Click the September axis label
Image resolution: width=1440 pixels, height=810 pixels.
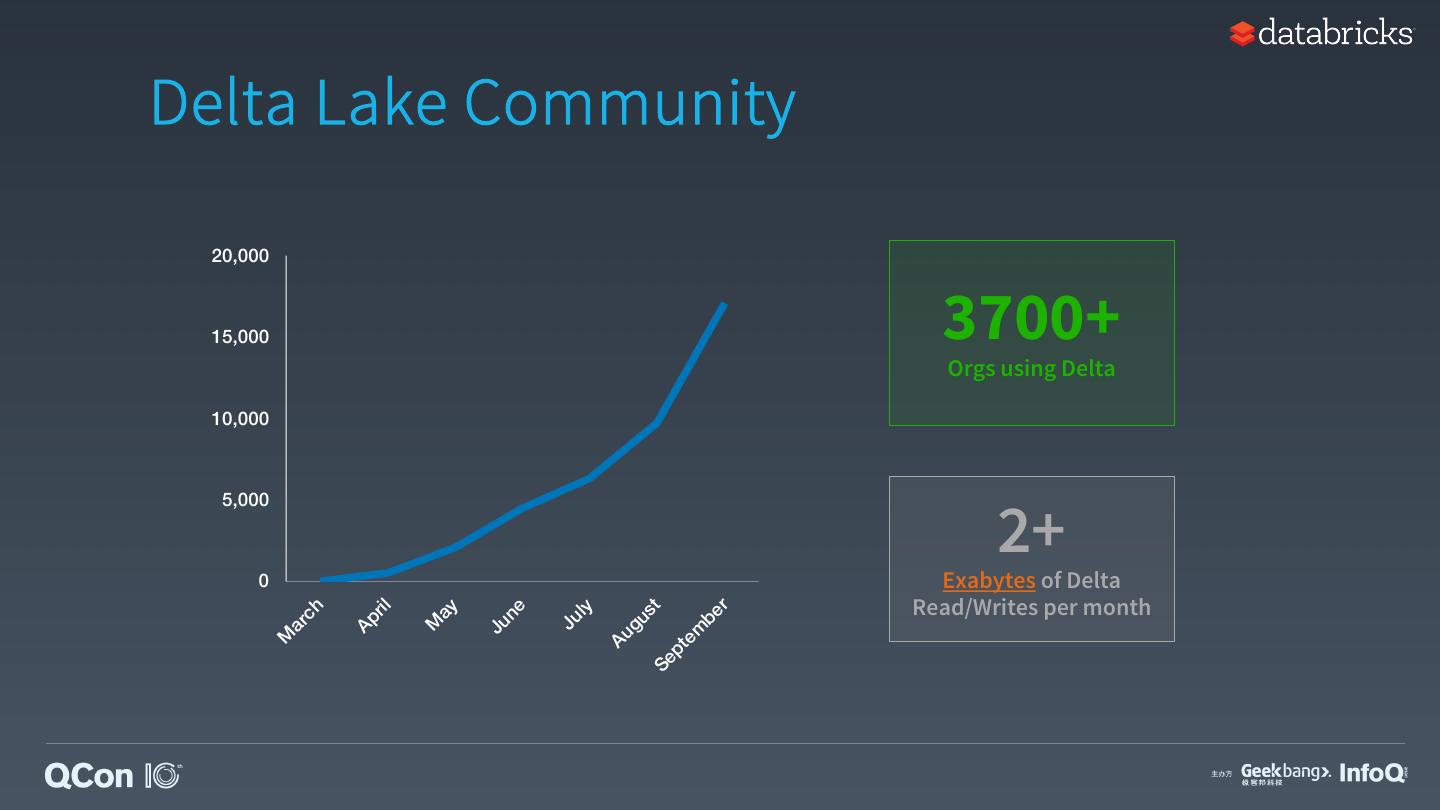point(692,635)
